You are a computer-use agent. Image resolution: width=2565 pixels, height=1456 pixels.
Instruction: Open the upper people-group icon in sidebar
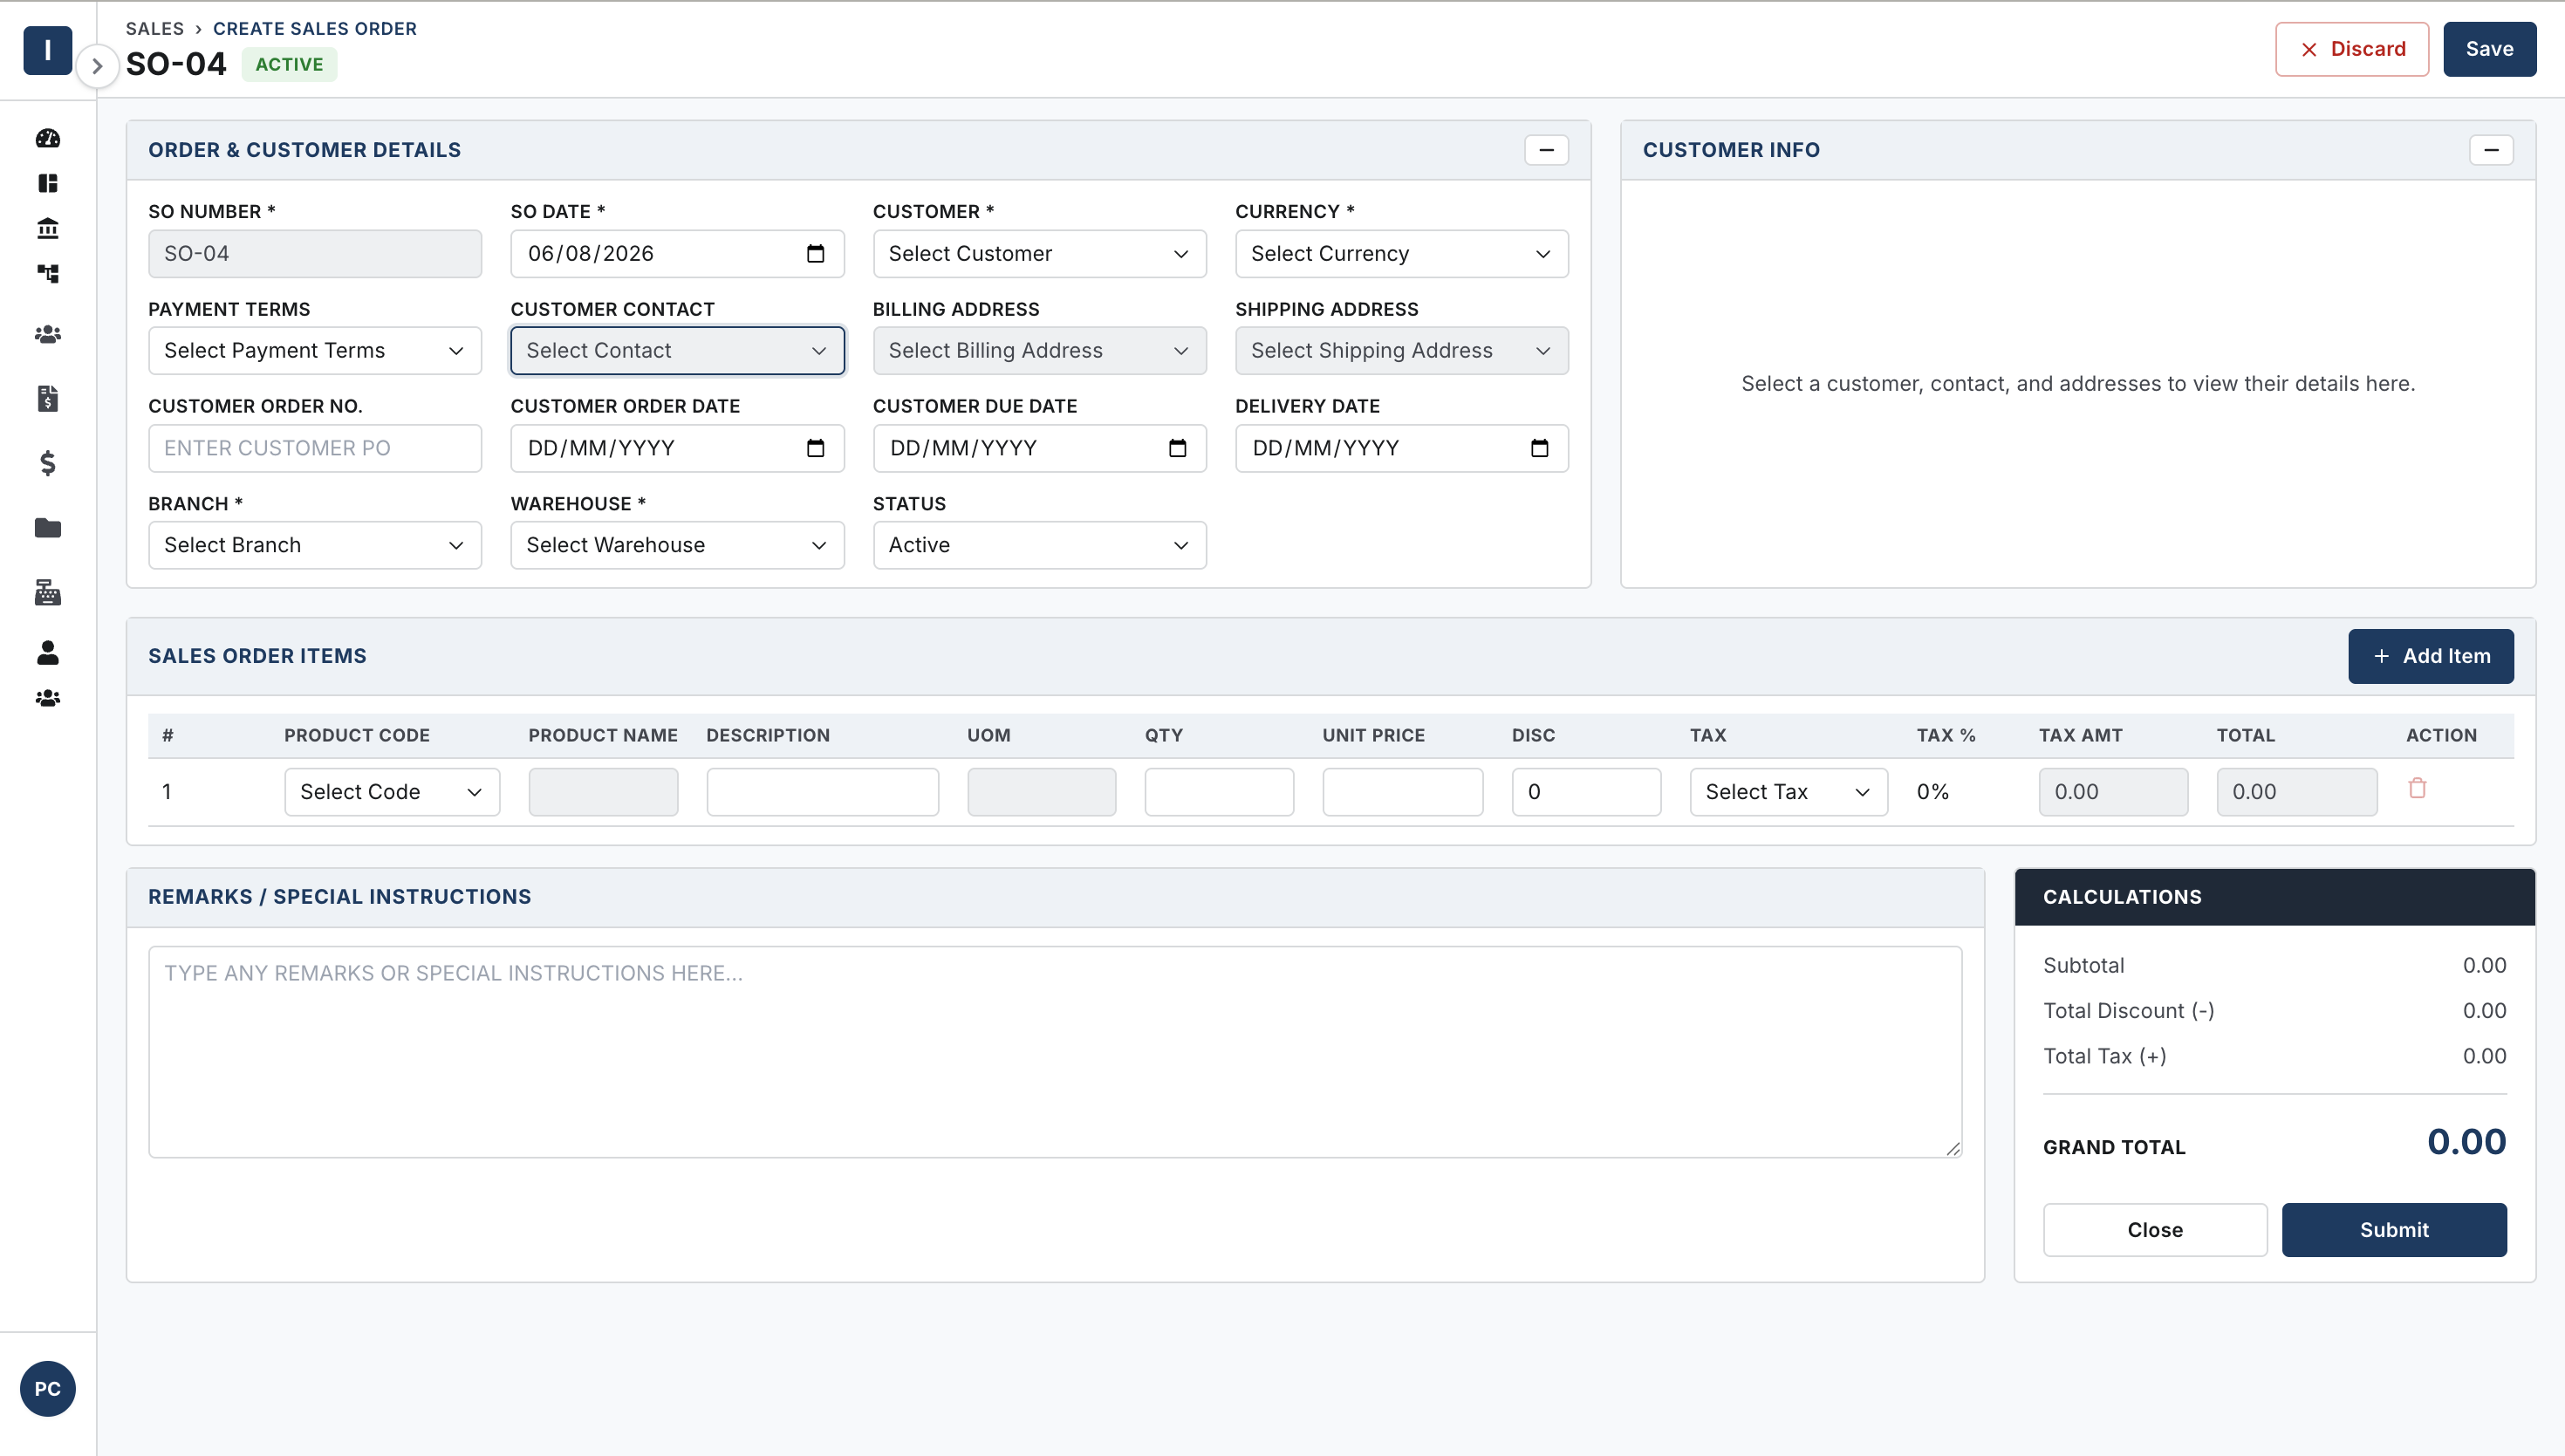(x=47, y=335)
